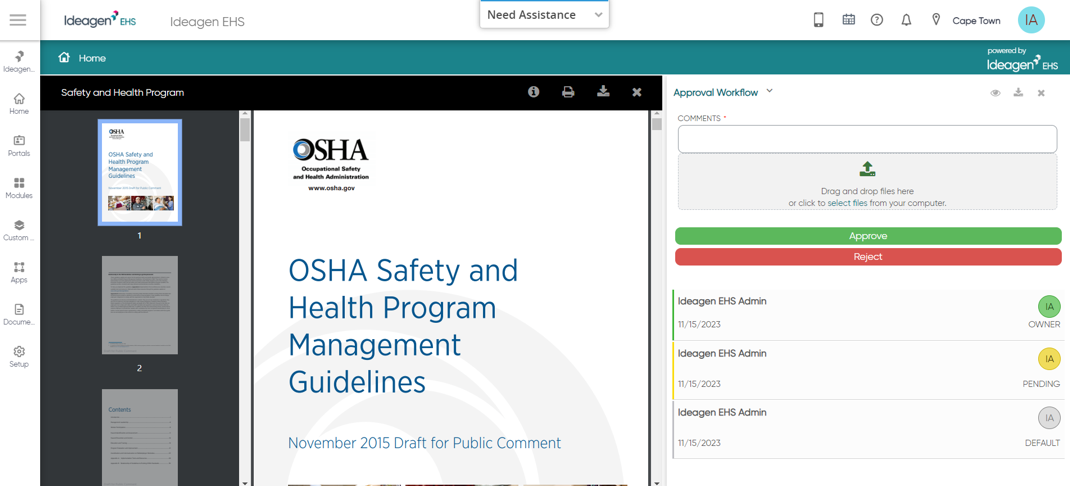Image resolution: width=1070 pixels, height=486 pixels.
Task: Open Modules in the sidebar
Action: (19, 188)
